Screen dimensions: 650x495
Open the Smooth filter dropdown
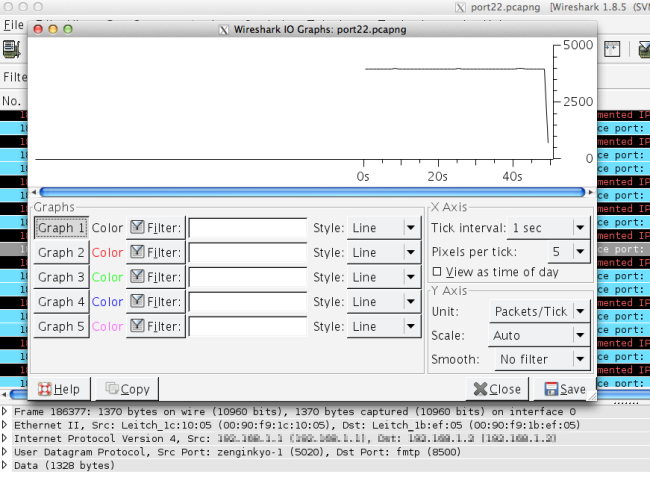point(542,359)
